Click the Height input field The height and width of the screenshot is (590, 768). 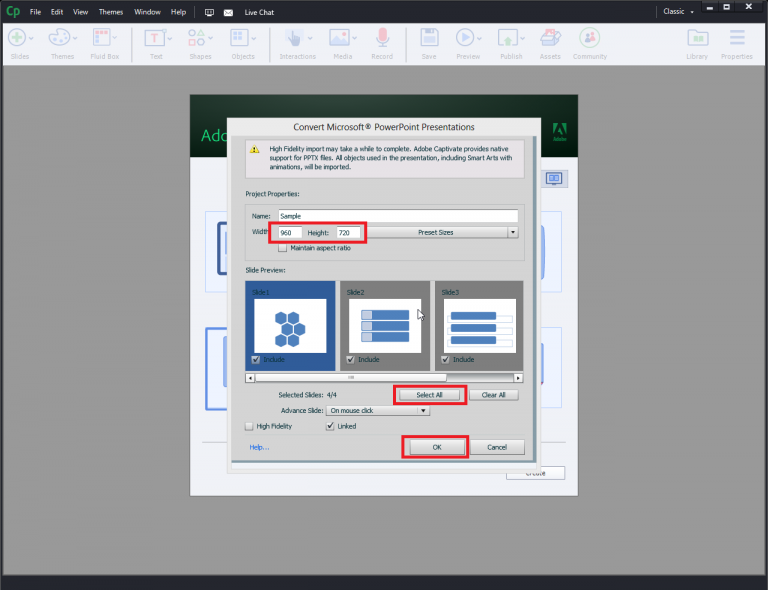click(x=348, y=233)
